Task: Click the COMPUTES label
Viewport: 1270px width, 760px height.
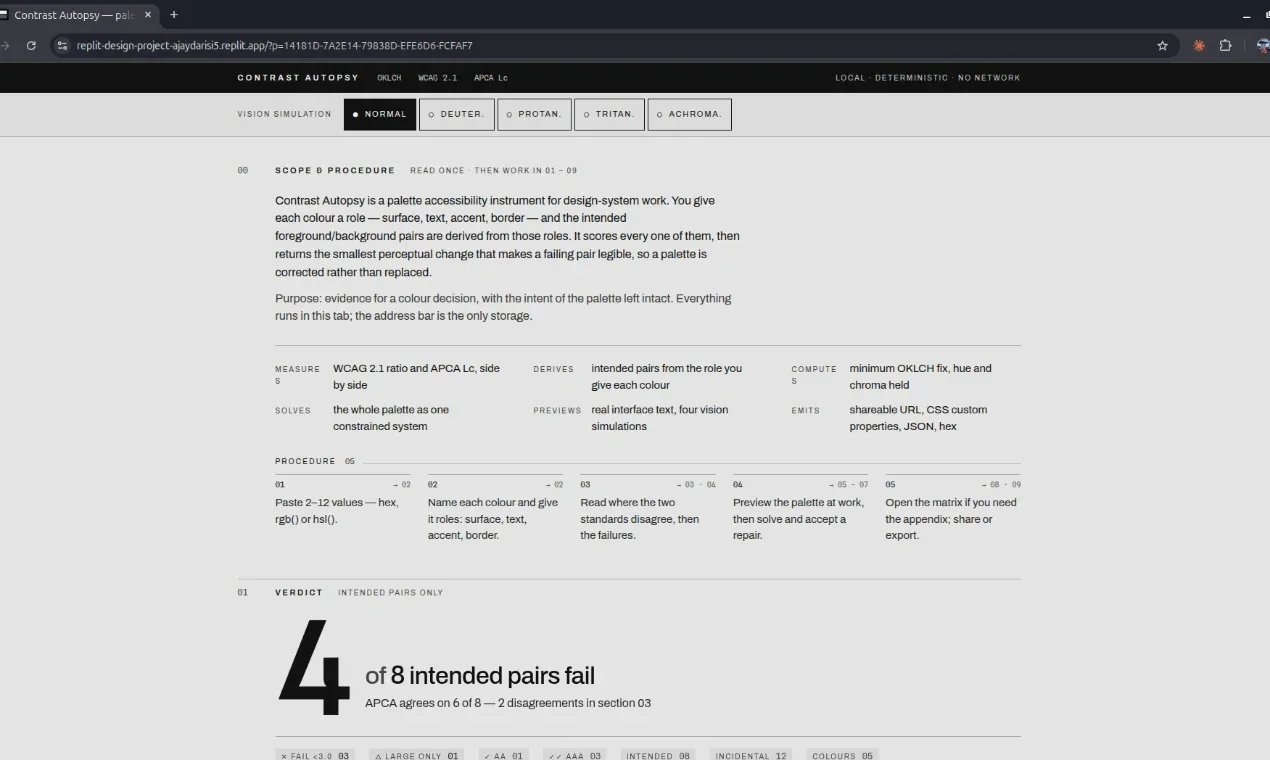Action: point(814,374)
